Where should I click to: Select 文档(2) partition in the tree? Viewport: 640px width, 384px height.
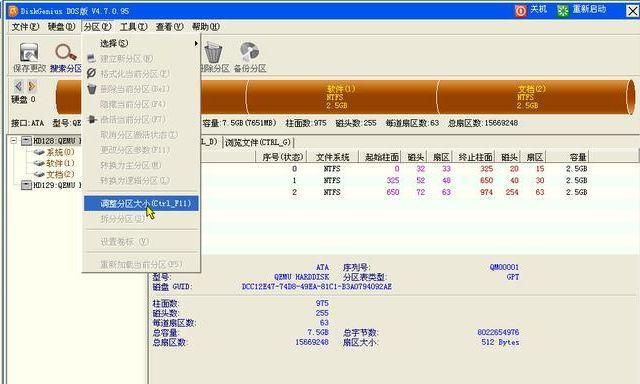(60, 174)
